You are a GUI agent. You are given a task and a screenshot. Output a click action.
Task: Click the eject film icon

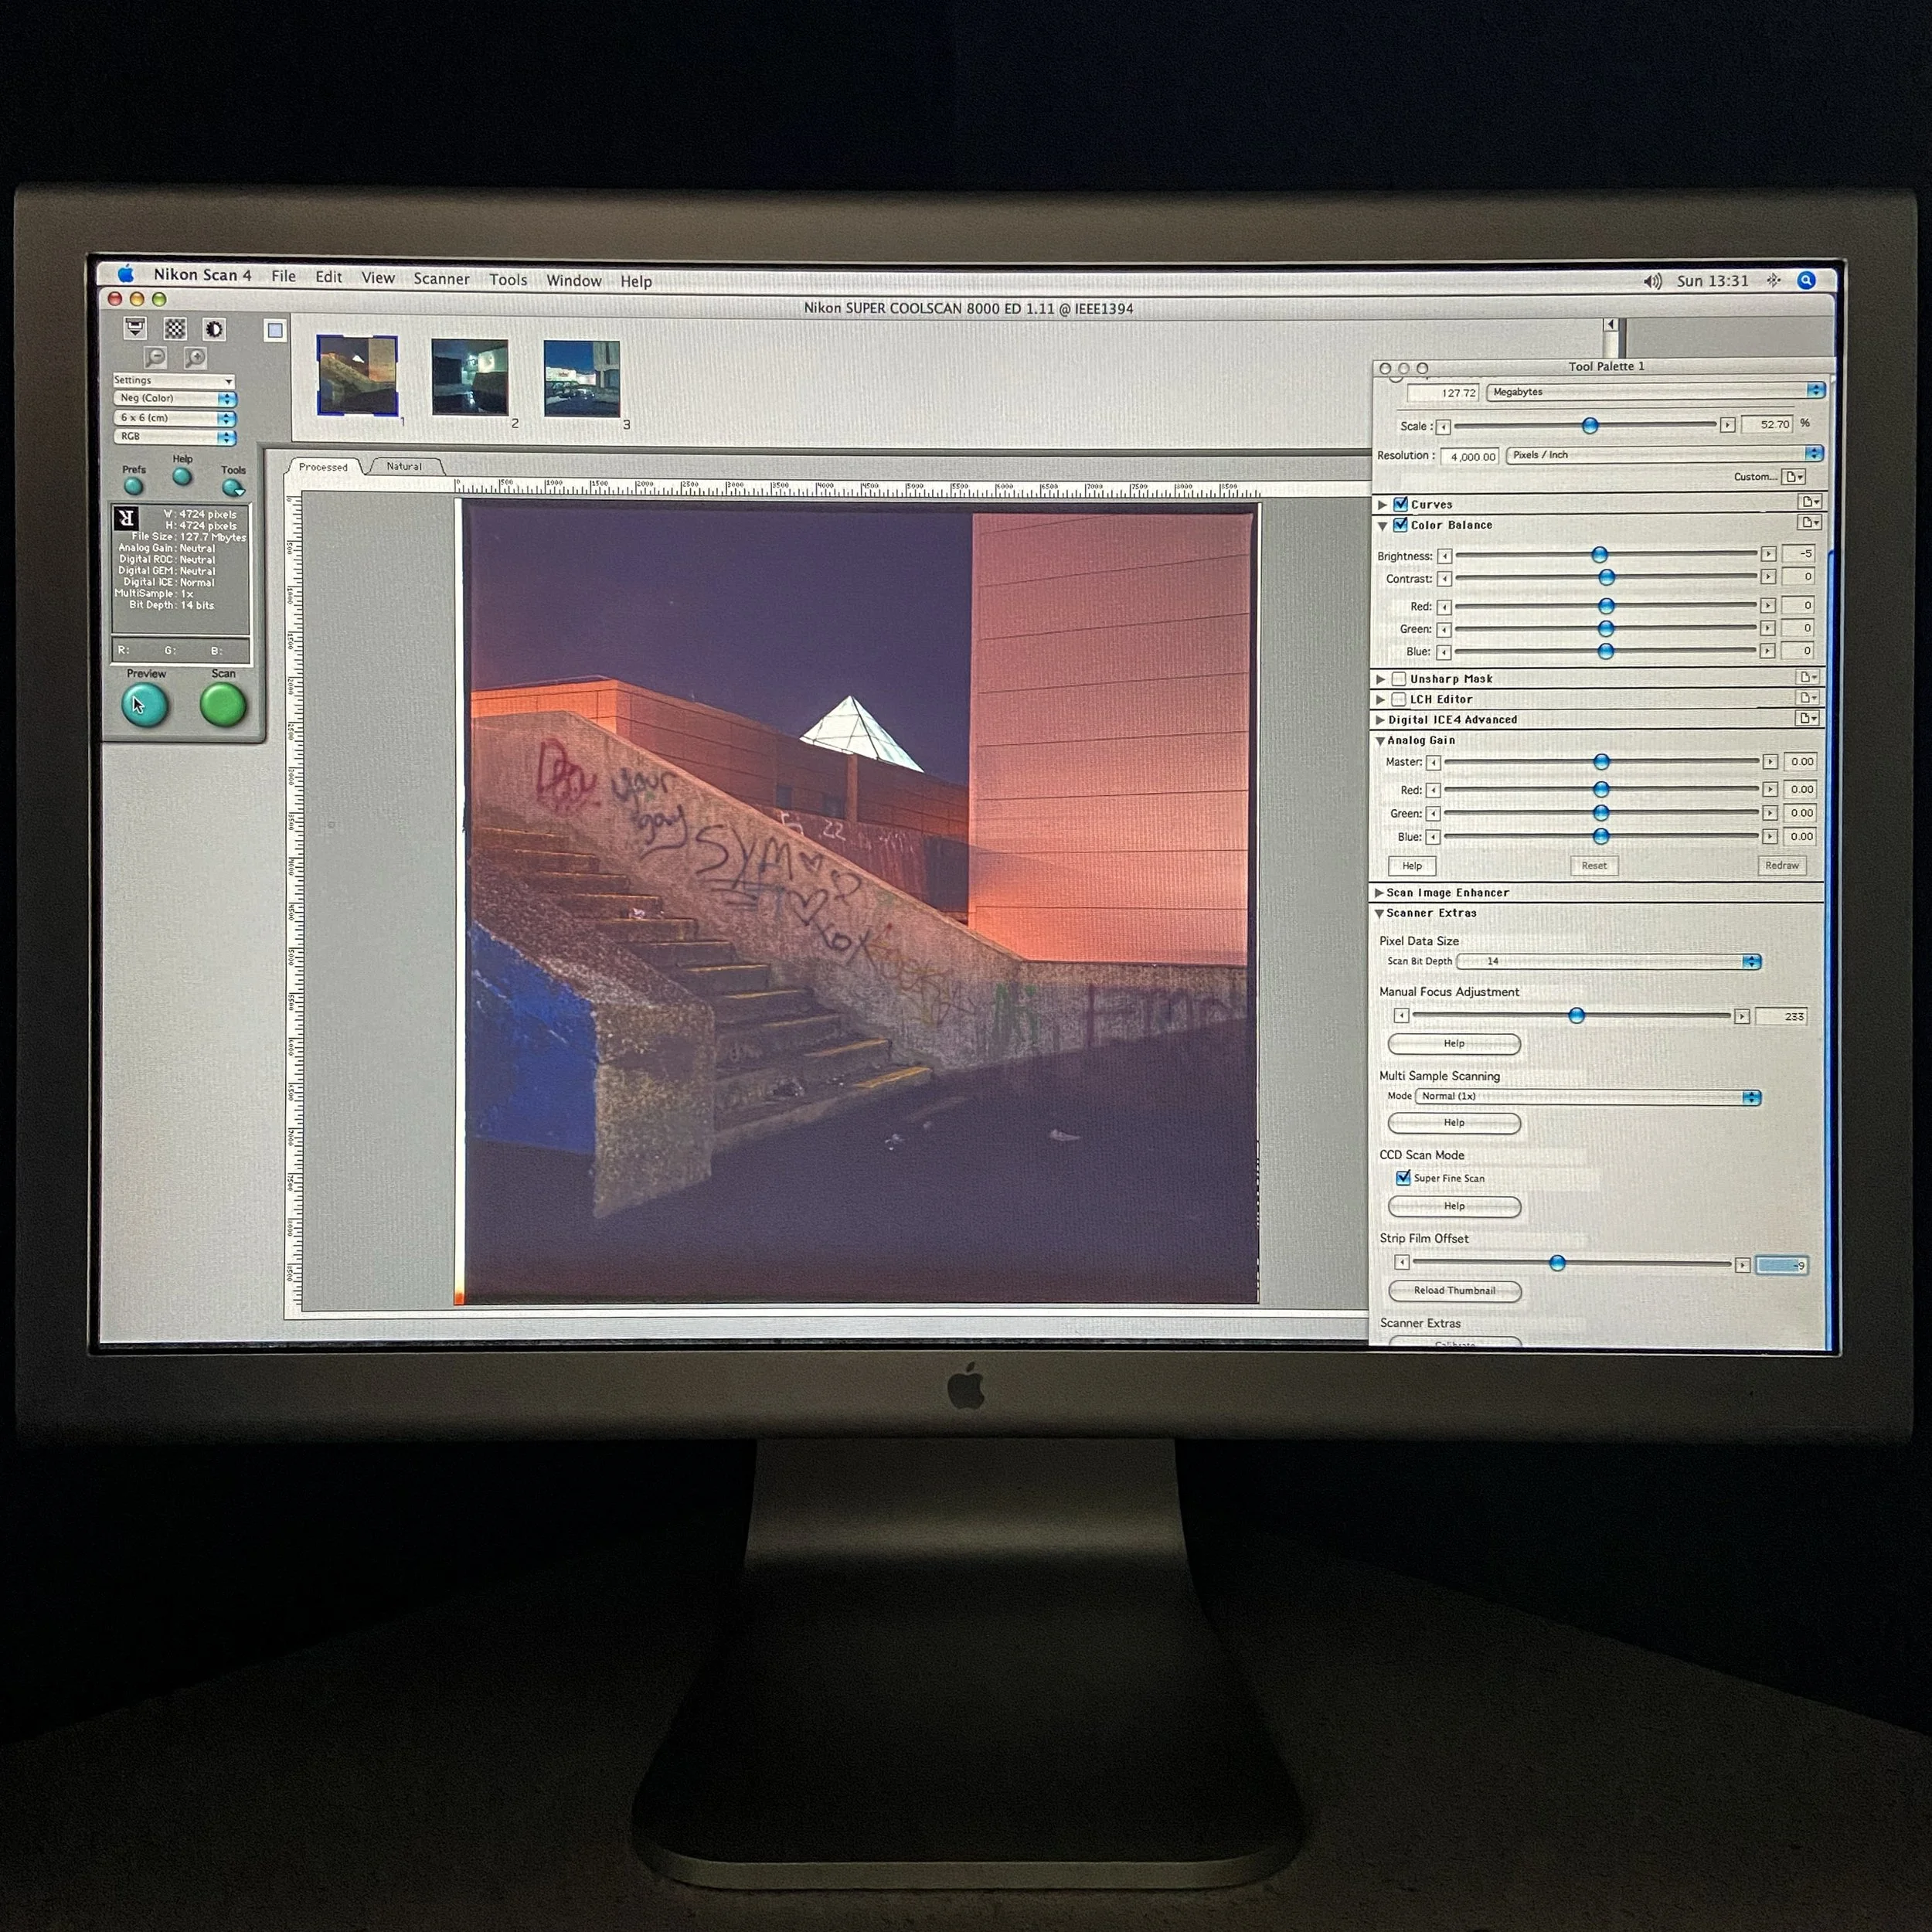tap(135, 328)
